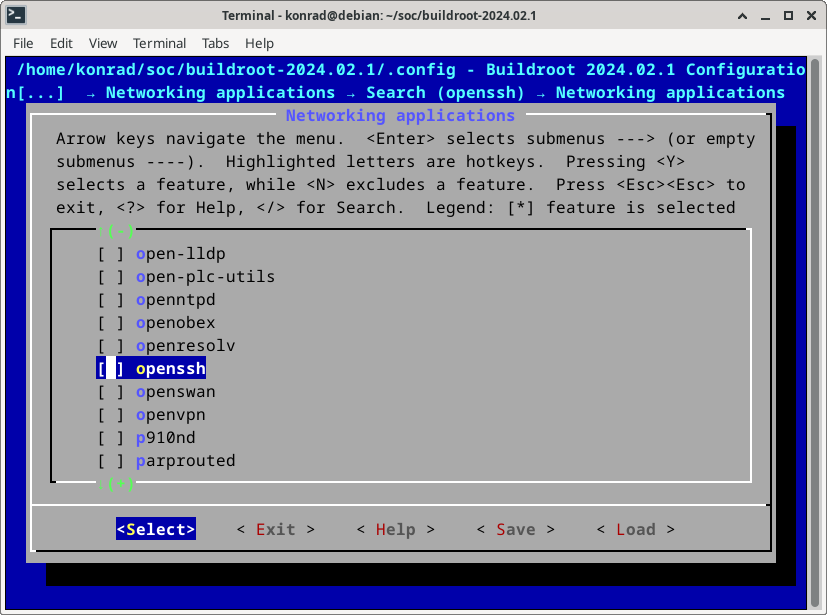Click the 'openntpd' label text

176,300
